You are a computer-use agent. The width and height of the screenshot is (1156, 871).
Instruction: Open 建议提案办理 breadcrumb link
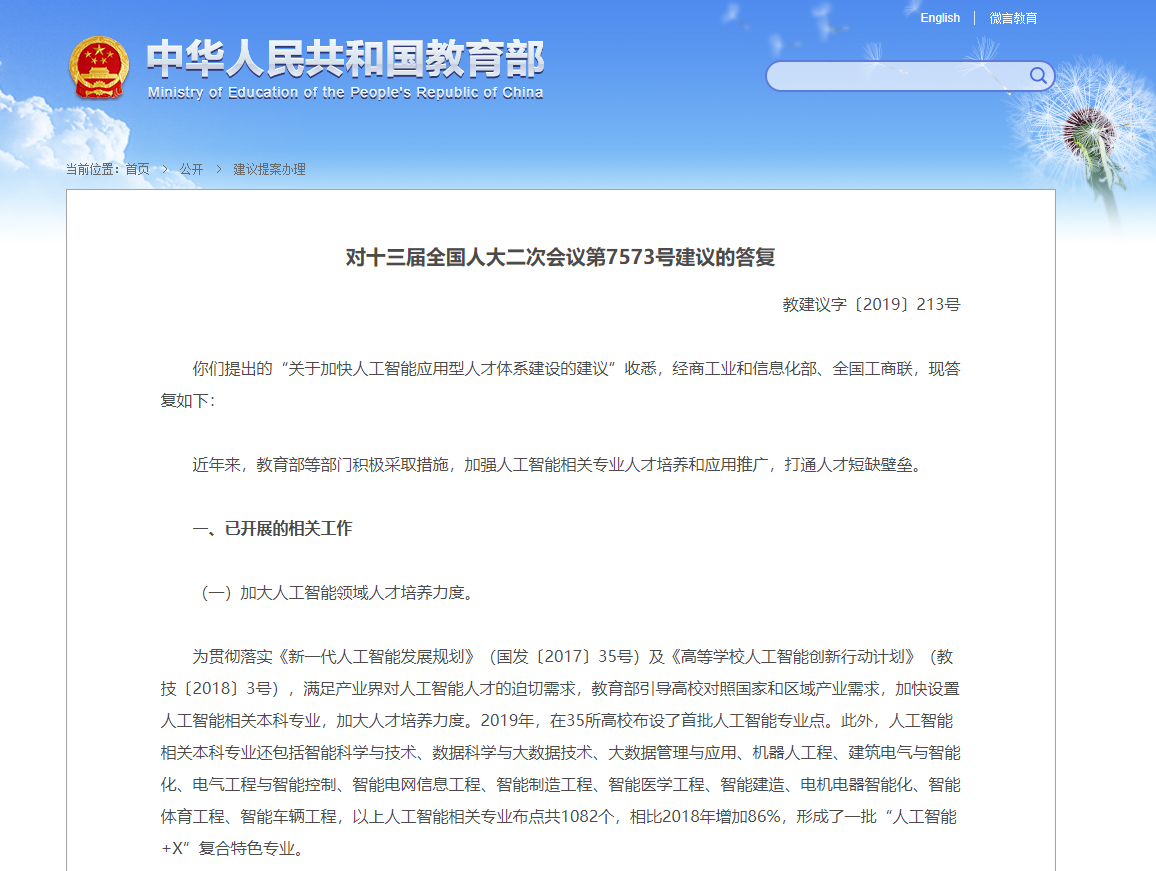269,169
